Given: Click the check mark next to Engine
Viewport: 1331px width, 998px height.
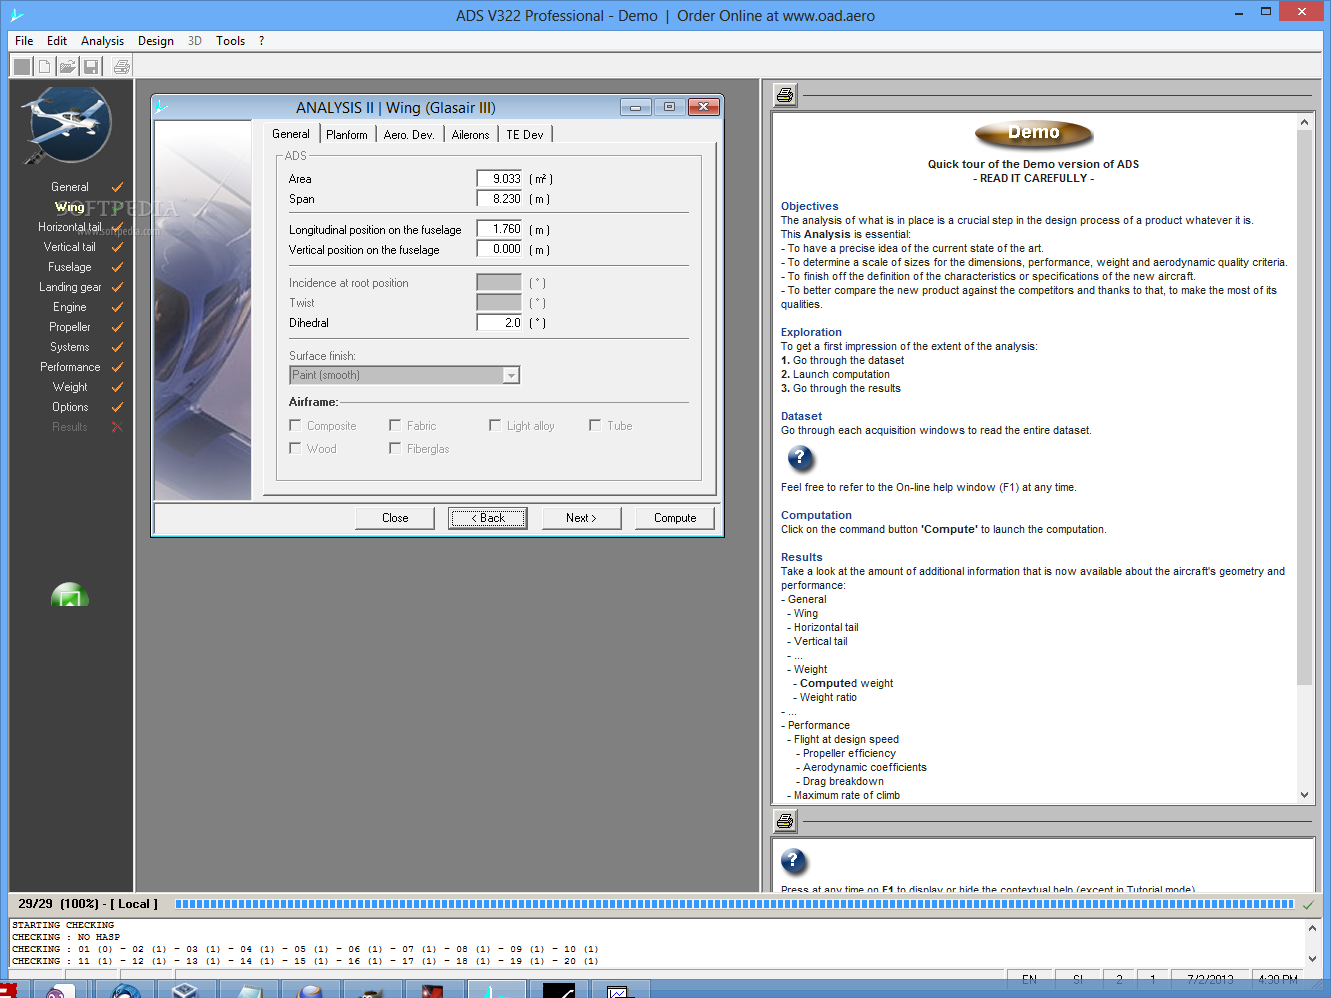Looking at the screenshot, I should tap(117, 307).
